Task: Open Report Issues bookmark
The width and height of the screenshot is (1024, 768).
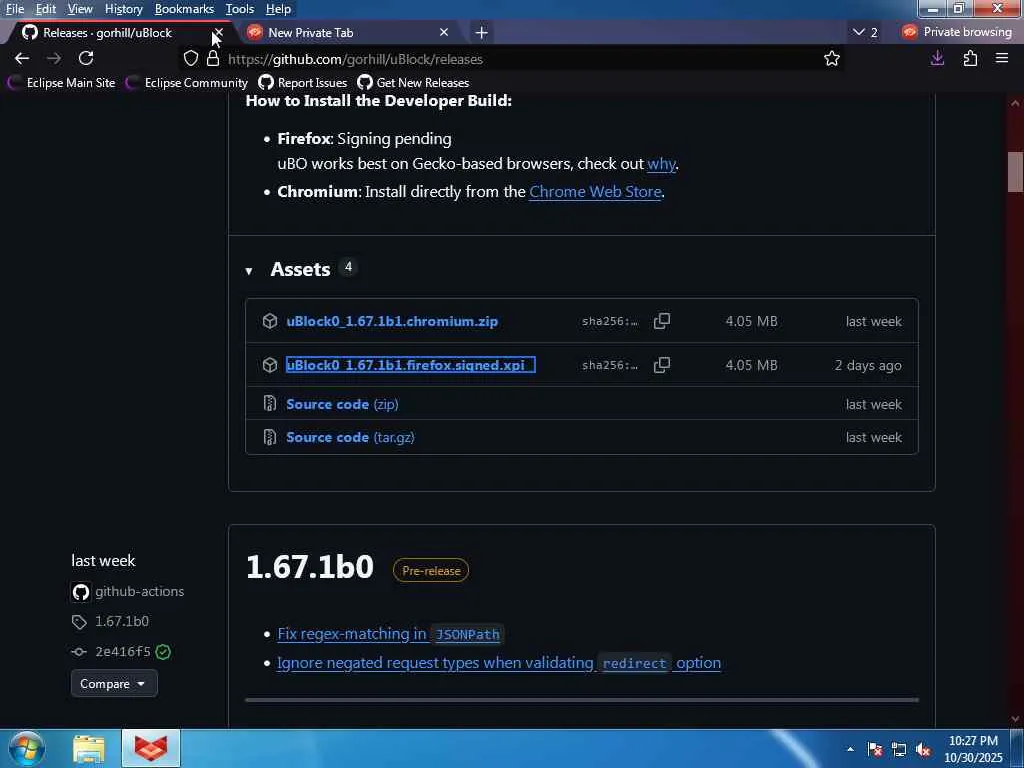Action: click(x=302, y=82)
